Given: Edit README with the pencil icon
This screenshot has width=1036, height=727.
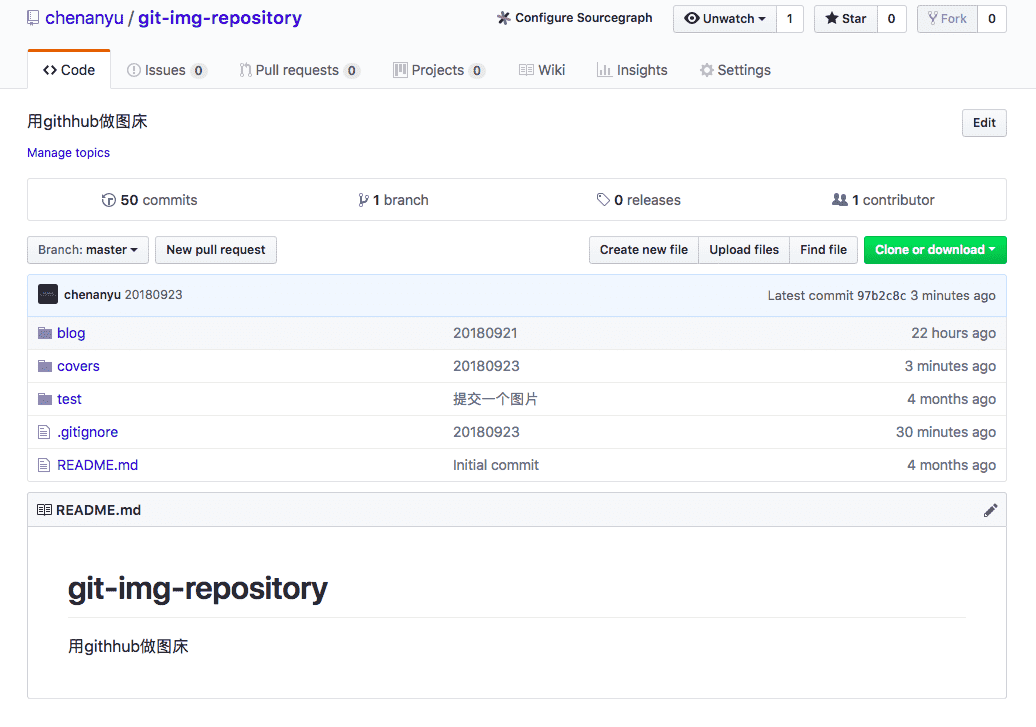Looking at the screenshot, I should click(990, 510).
